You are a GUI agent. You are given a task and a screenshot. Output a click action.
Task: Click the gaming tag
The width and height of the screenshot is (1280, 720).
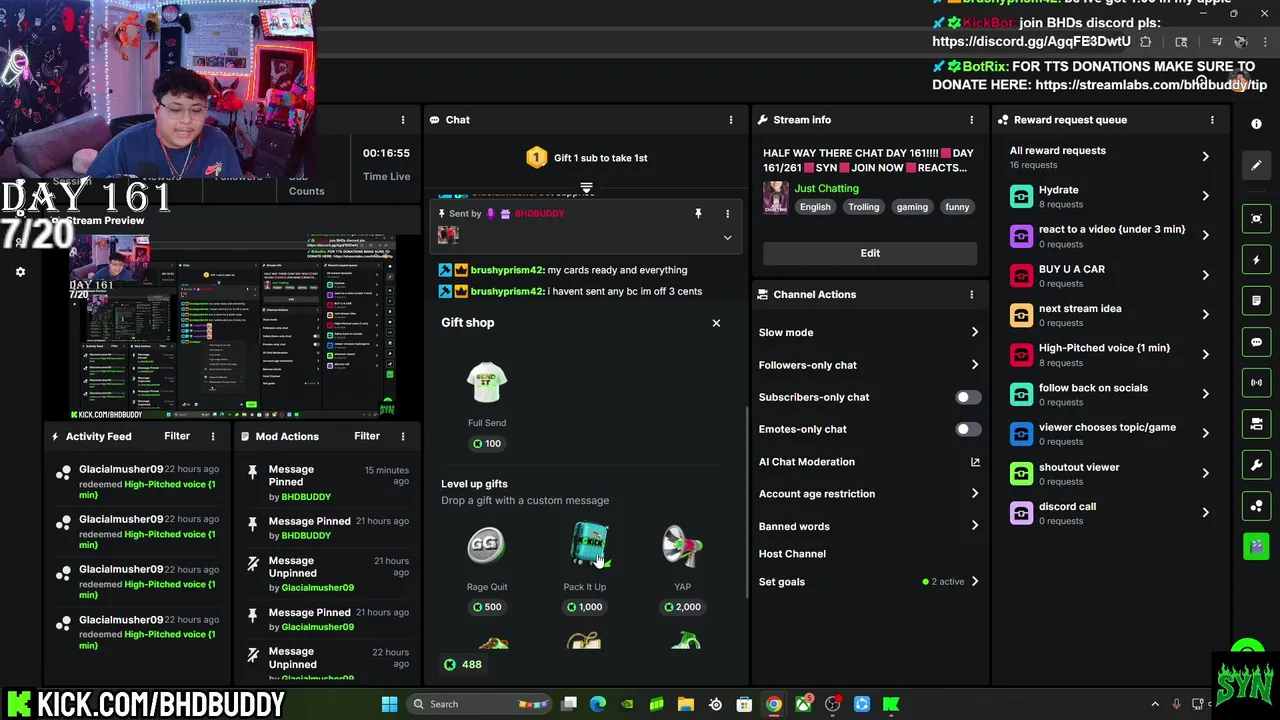[x=912, y=207]
